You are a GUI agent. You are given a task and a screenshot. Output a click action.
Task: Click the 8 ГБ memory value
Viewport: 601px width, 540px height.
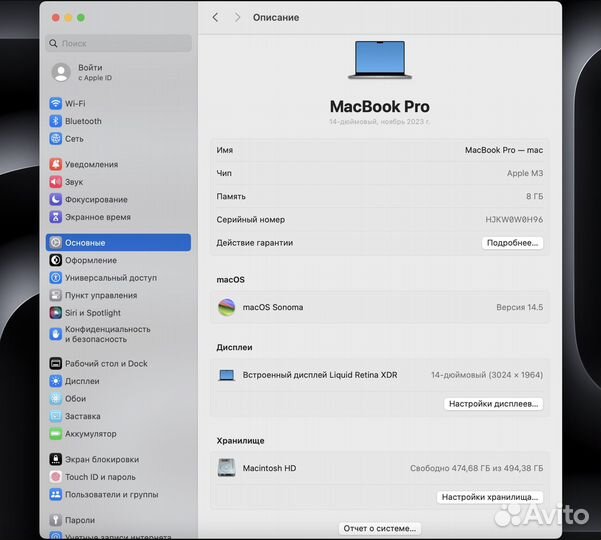click(x=534, y=197)
